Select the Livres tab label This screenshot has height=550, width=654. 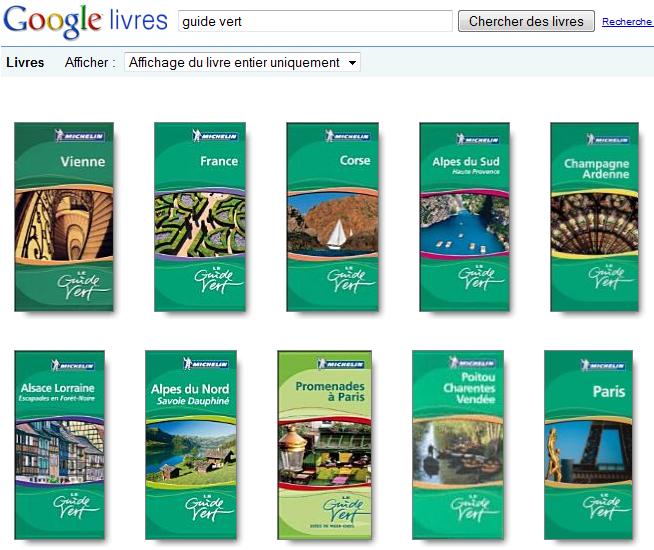pyautogui.click(x=25, y=63)
